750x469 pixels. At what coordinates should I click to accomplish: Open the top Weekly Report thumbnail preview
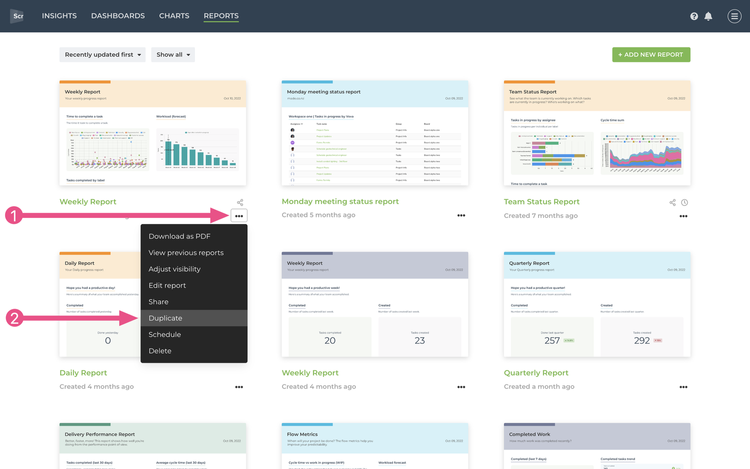153,133
